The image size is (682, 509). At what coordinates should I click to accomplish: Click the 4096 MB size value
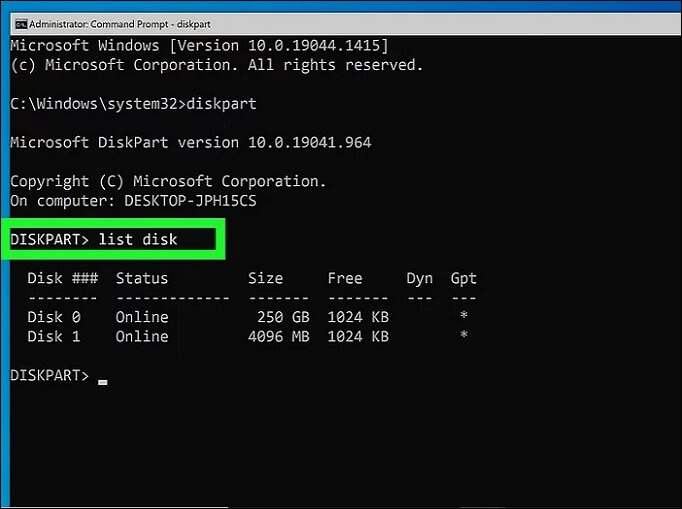coord(279,336)
